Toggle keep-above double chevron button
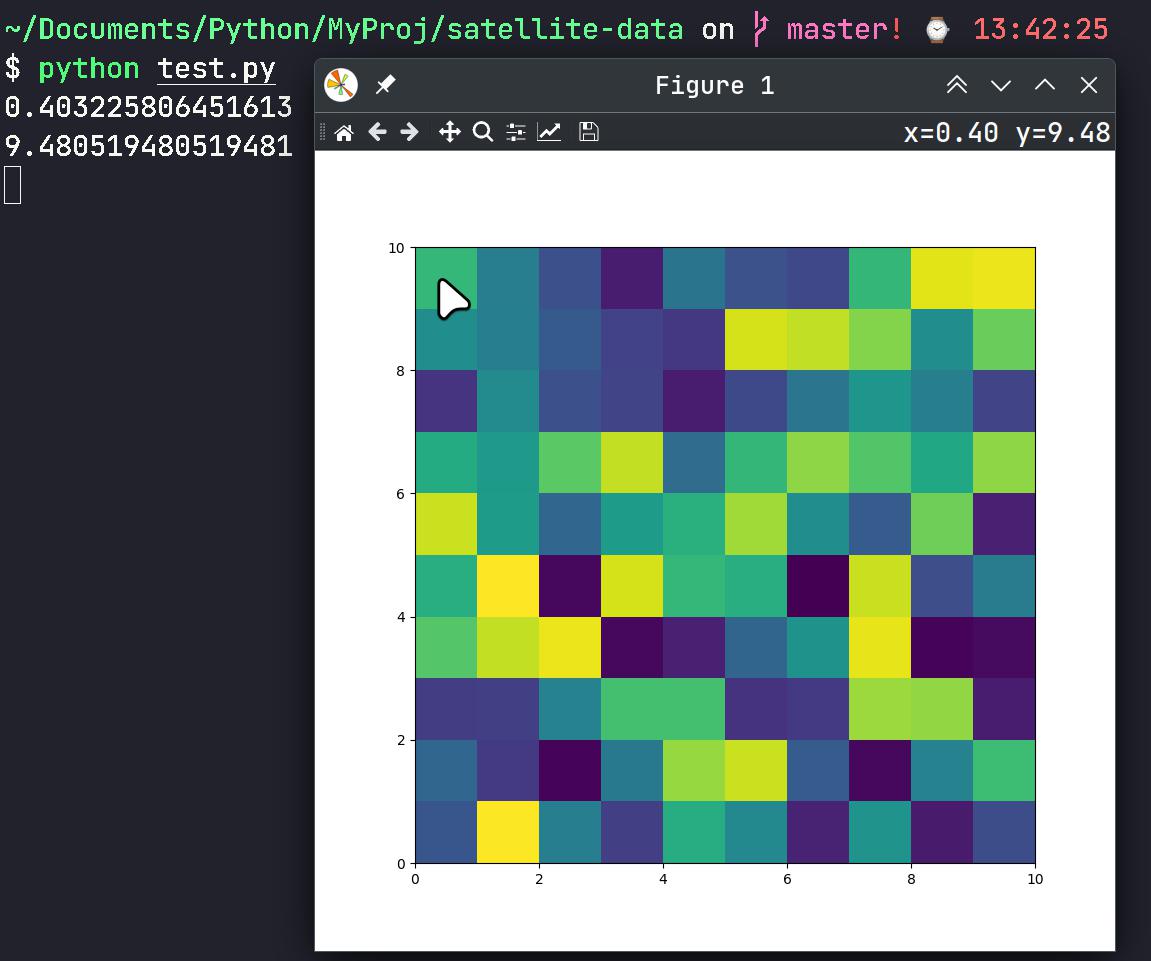 pos(957,86)
